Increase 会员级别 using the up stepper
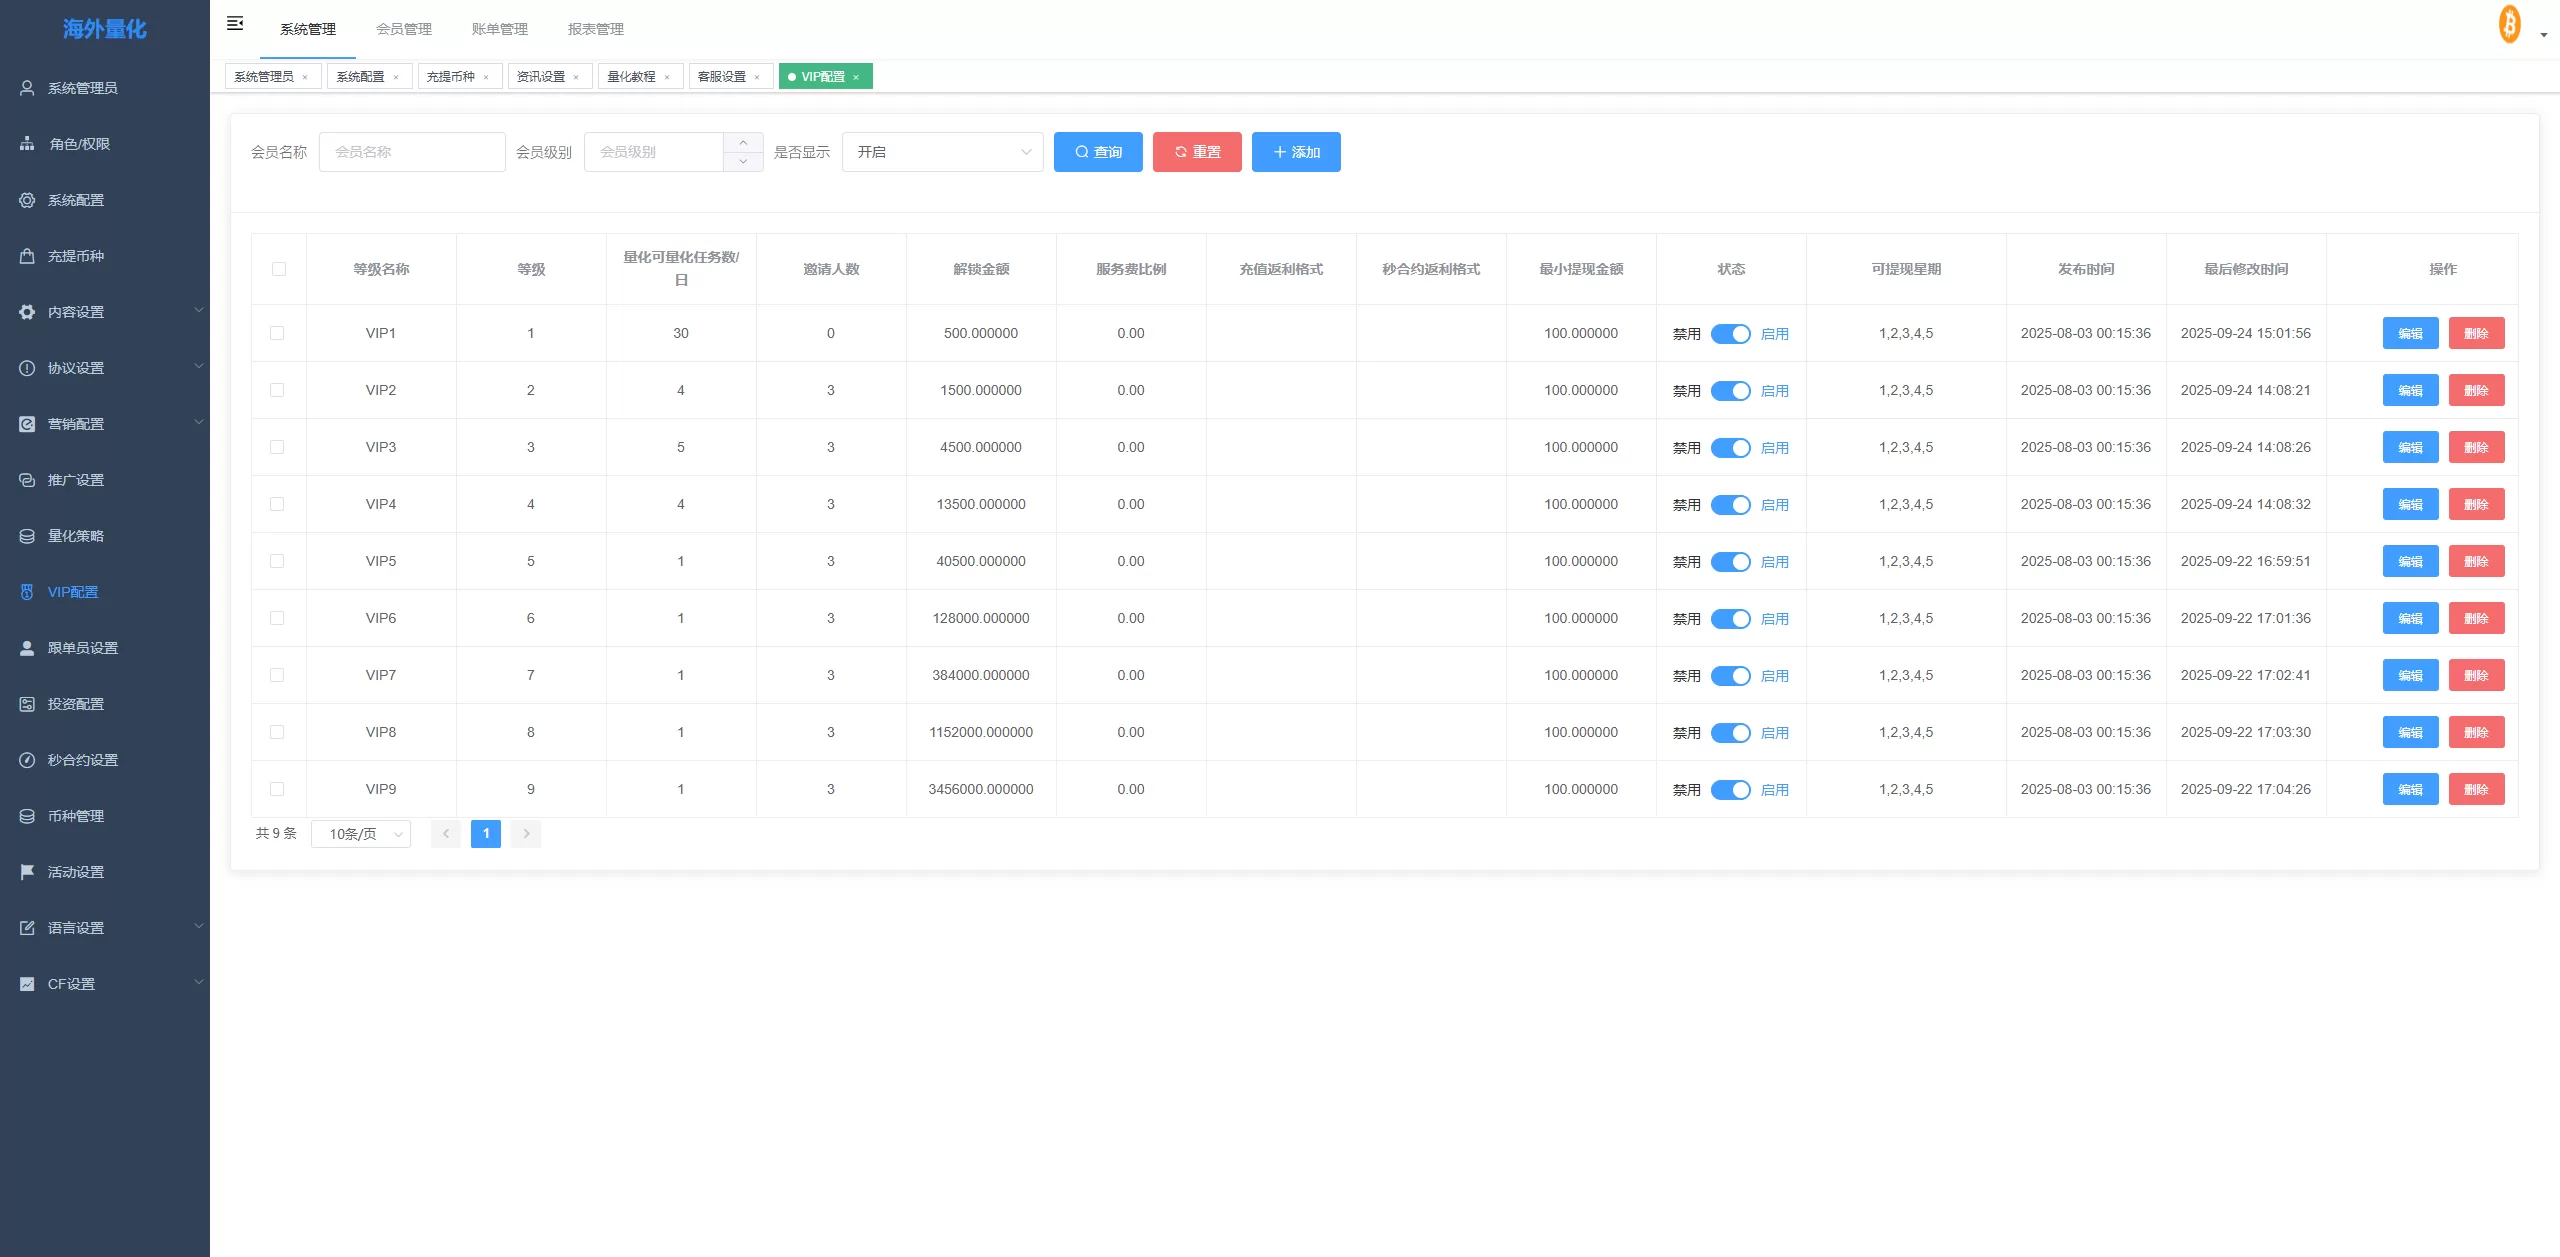 coord(743,143)
